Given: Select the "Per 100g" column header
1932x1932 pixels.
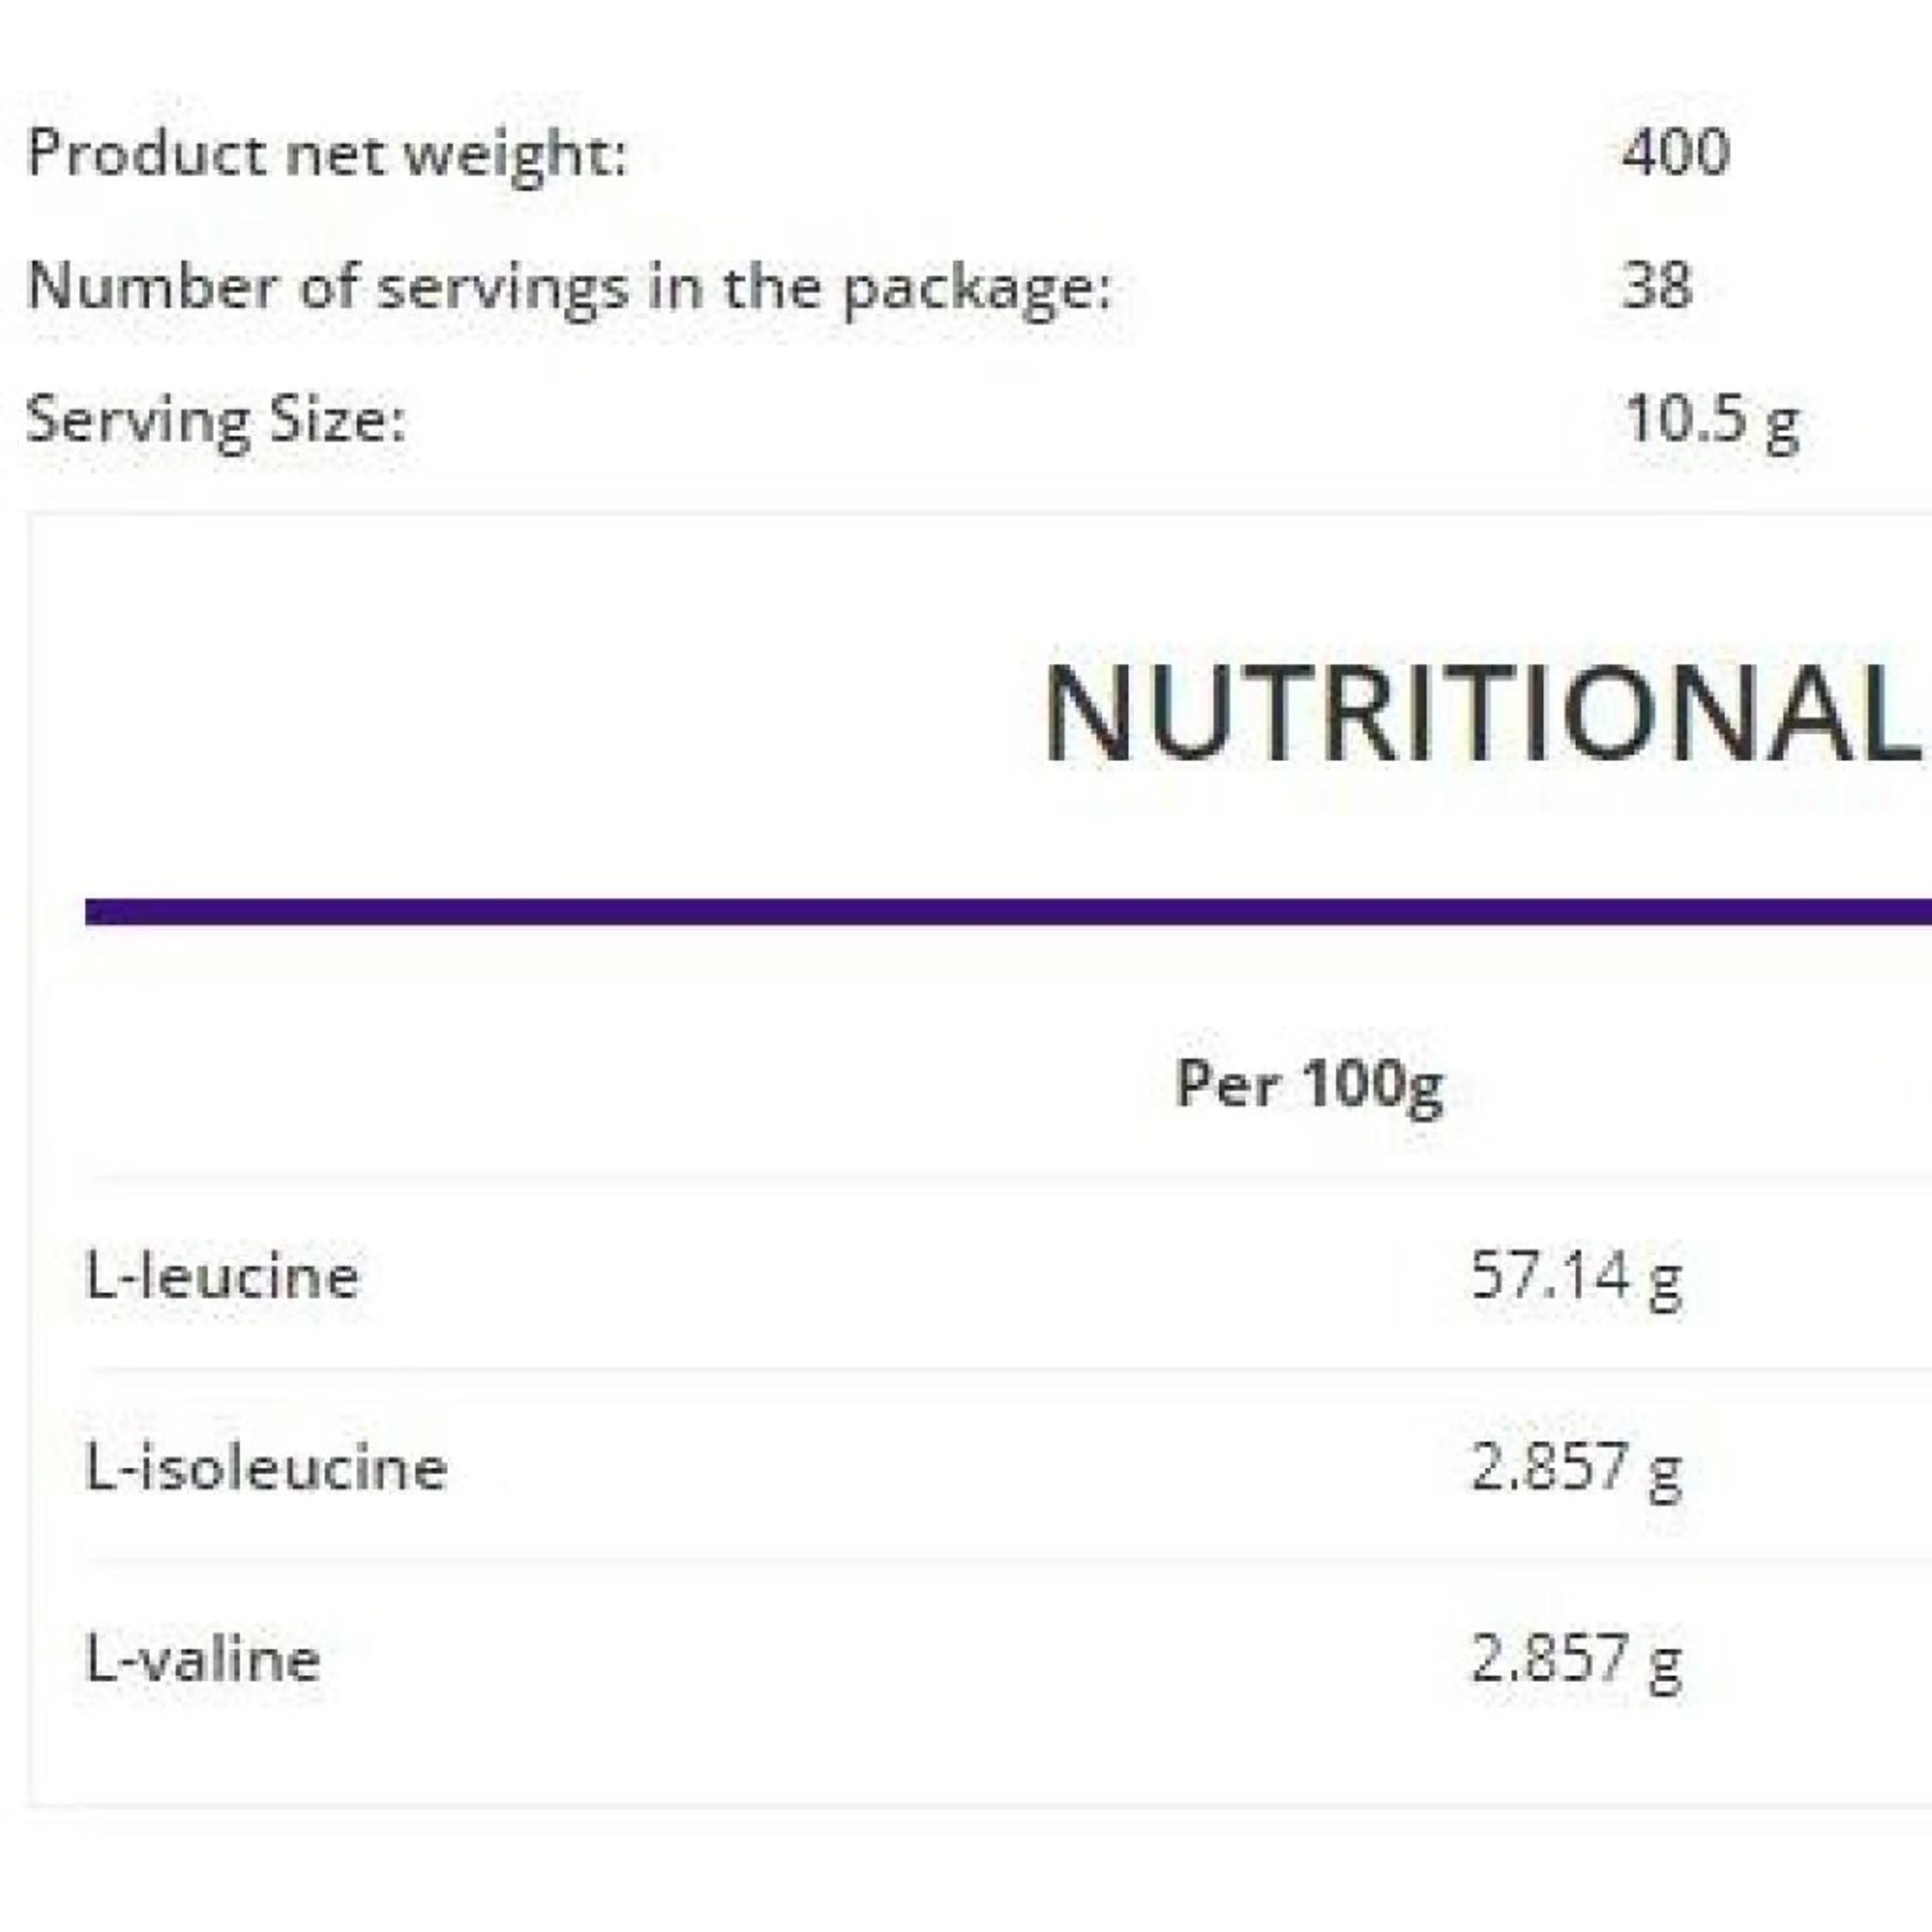Looking at the screenshot, I should coord(1309,1084).
